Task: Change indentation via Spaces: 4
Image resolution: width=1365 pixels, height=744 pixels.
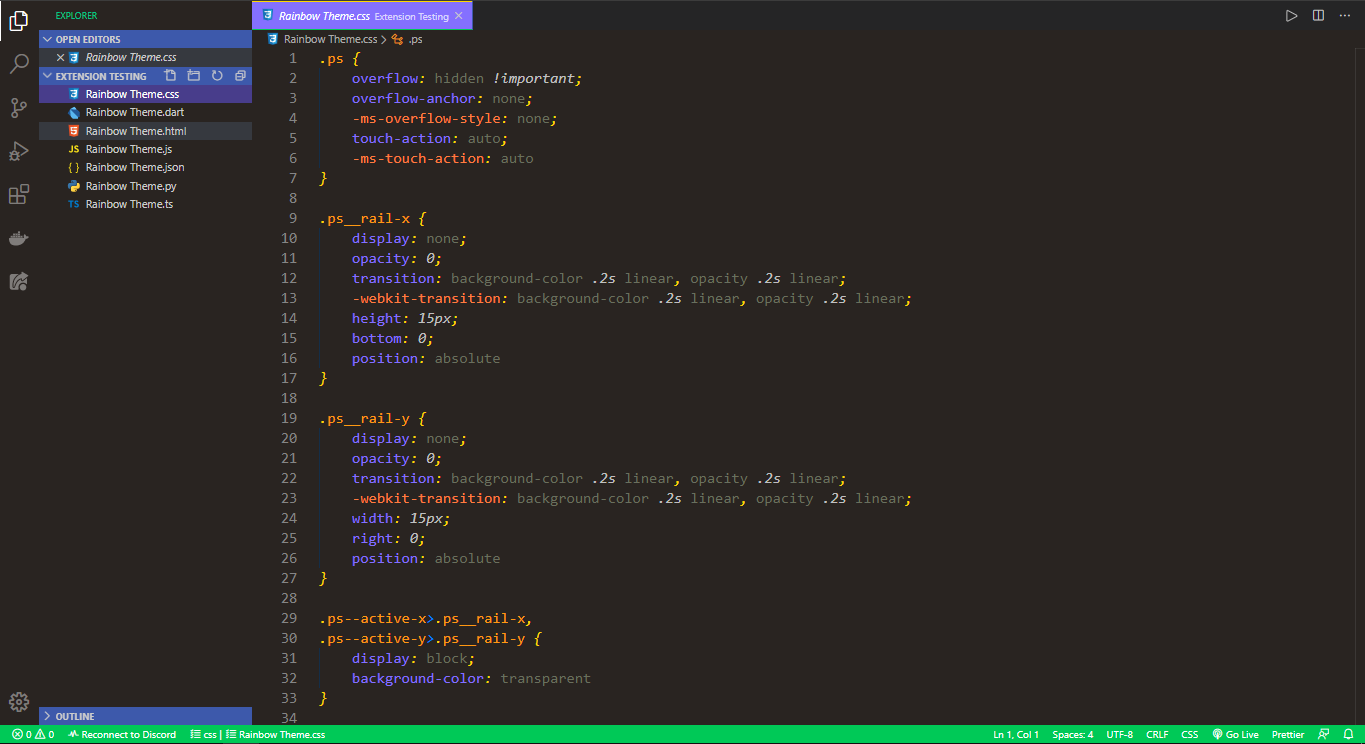Action: point(1072,735)
